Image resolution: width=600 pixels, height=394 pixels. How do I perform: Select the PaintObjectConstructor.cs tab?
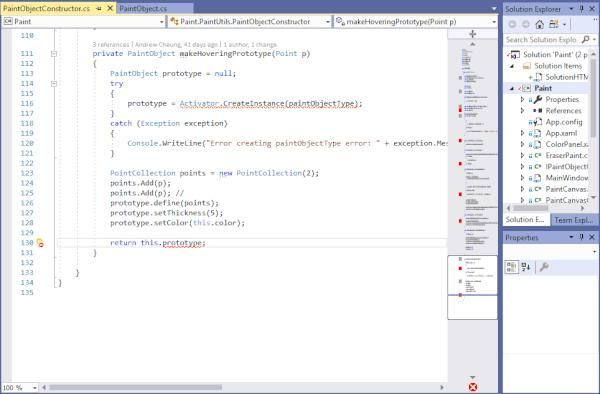coord(46,8)
